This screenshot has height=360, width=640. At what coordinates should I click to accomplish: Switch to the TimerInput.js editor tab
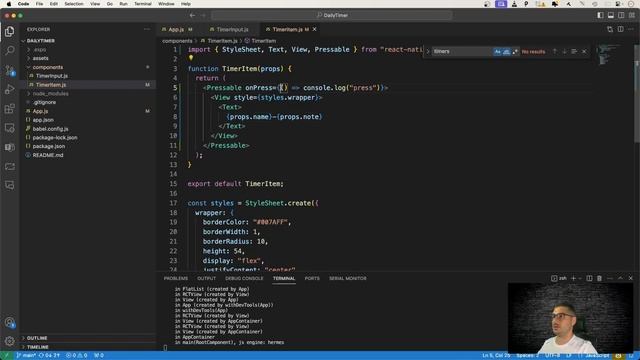click(x=232, y=29)
